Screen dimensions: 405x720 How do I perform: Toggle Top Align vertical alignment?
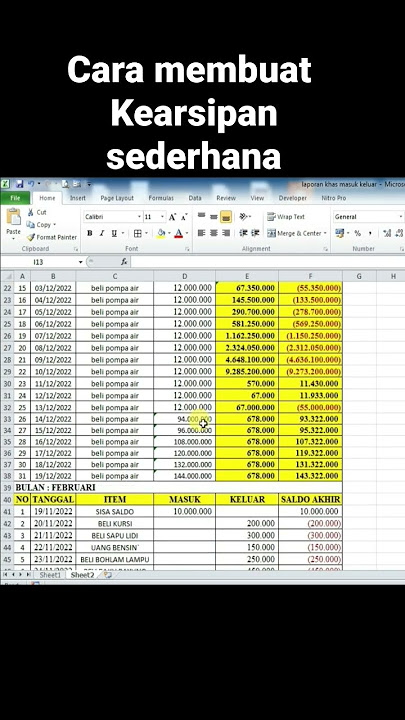coord(201,217)
